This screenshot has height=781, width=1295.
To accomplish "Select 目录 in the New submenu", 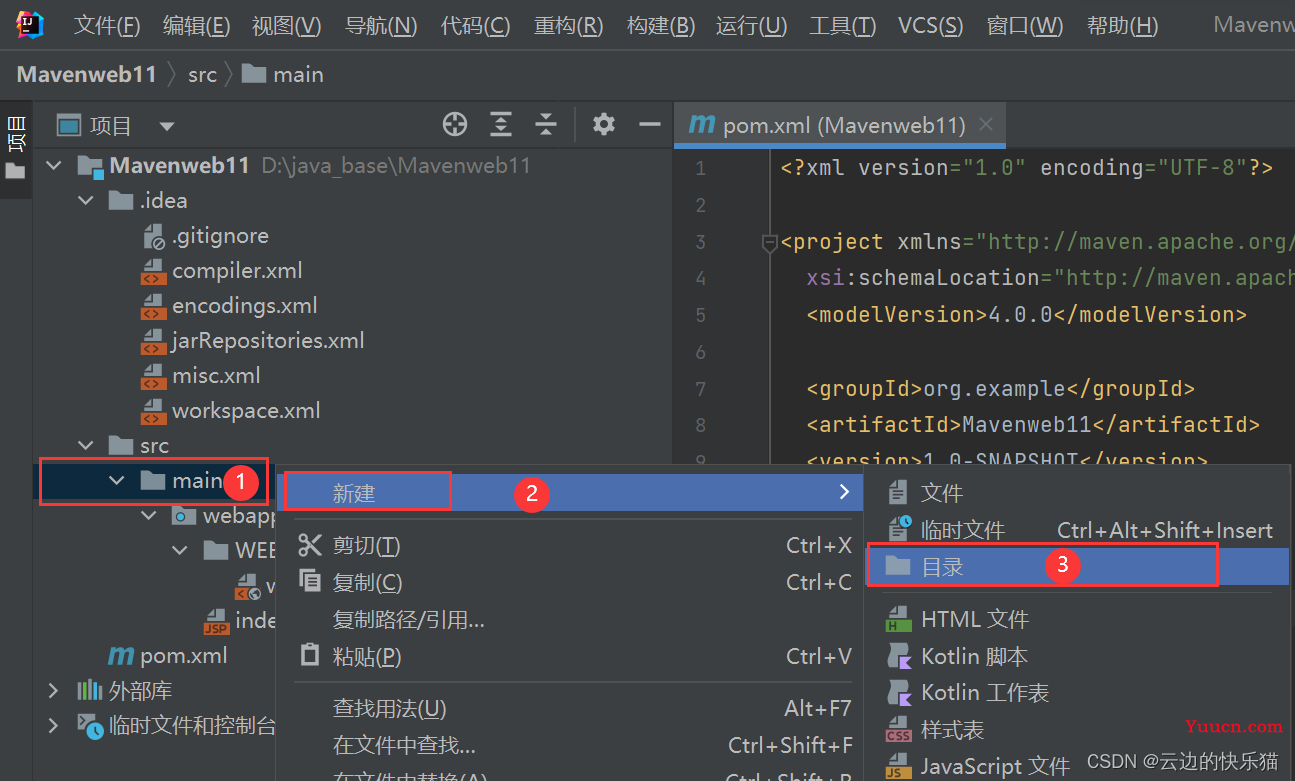I will coord(1077,566).
